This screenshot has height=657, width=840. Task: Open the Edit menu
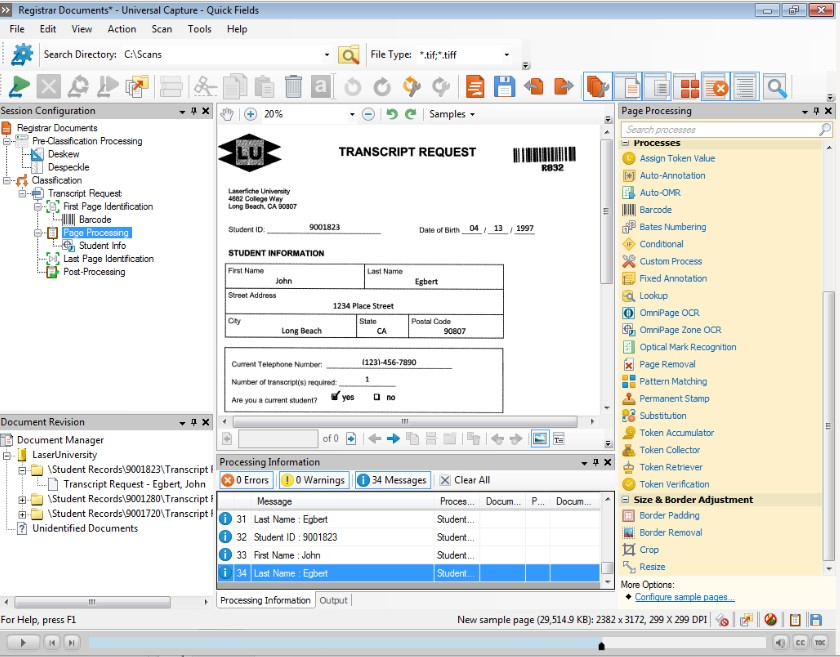(48, 29)
